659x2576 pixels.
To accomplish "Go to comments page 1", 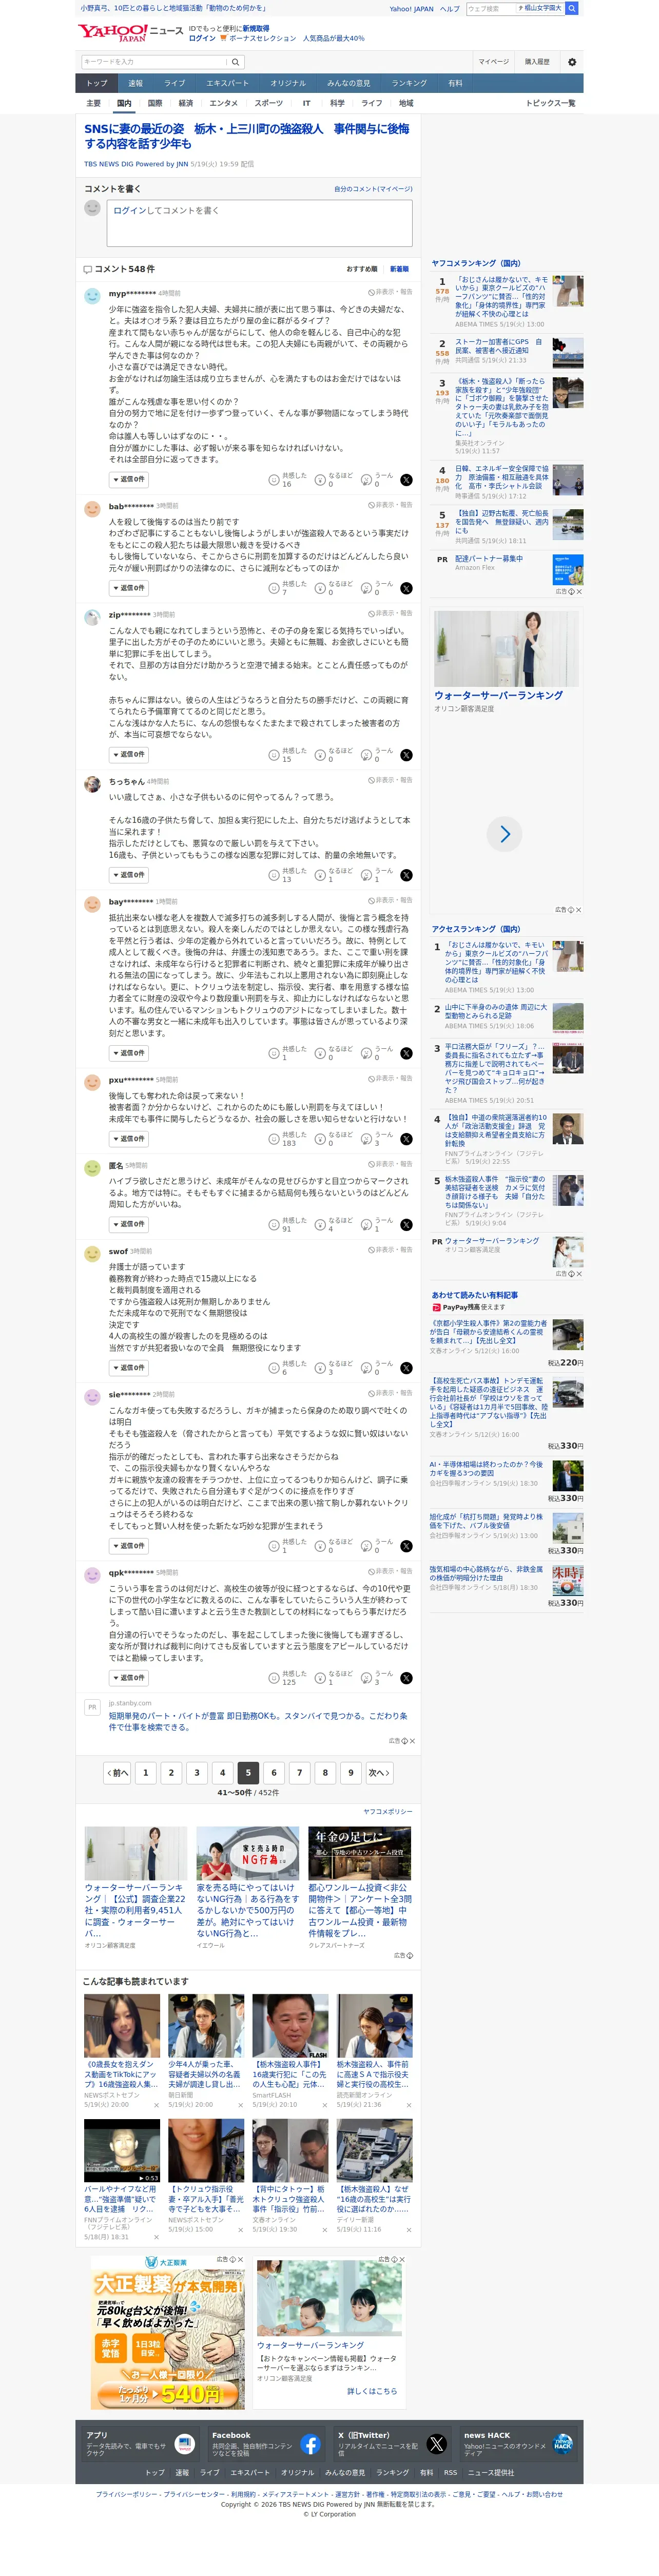I will (146, 1773).
